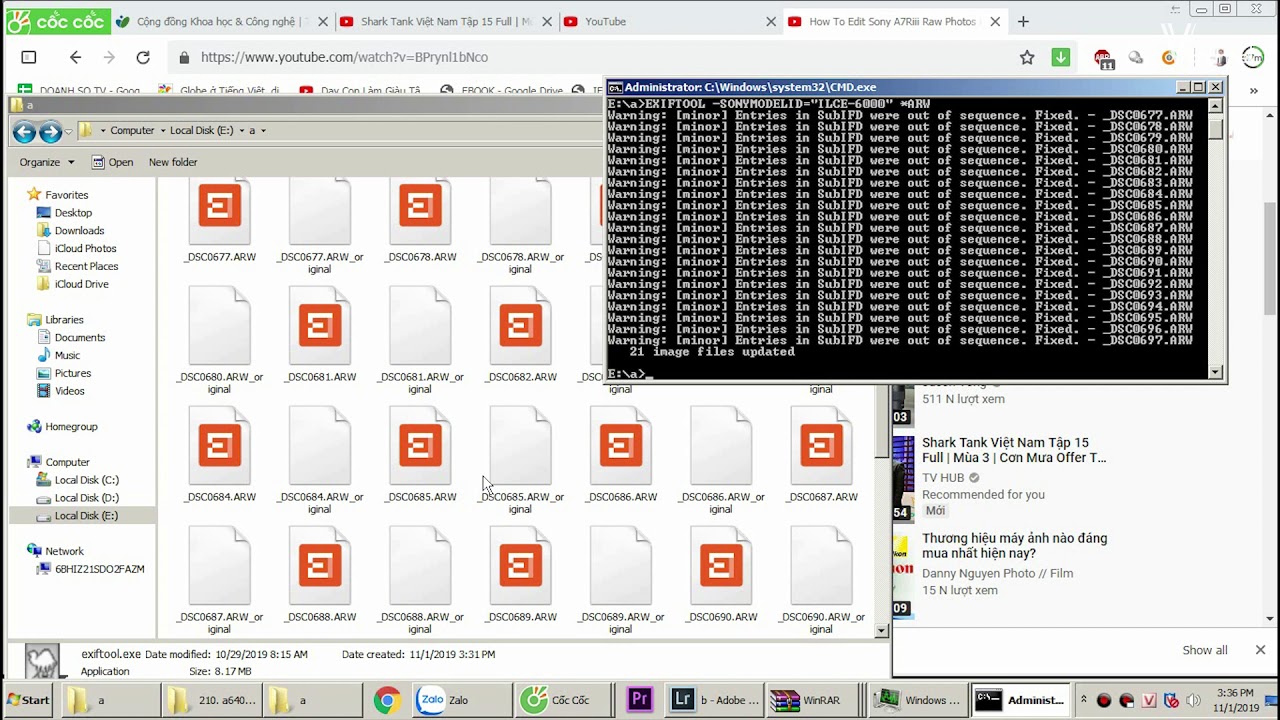Open Shark Tank Việt Nam Tập 15 video
The width and height of the screenshot is (1280, 720).
click(1014, 450)
